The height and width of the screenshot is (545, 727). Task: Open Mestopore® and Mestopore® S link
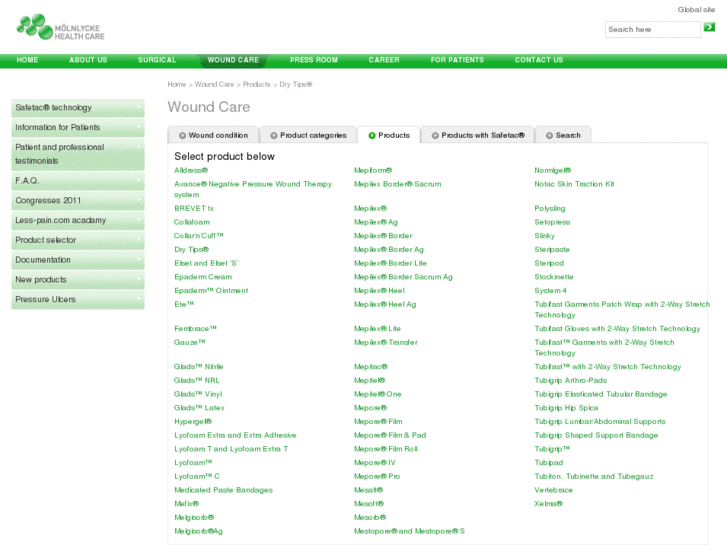tap(409, 531)
